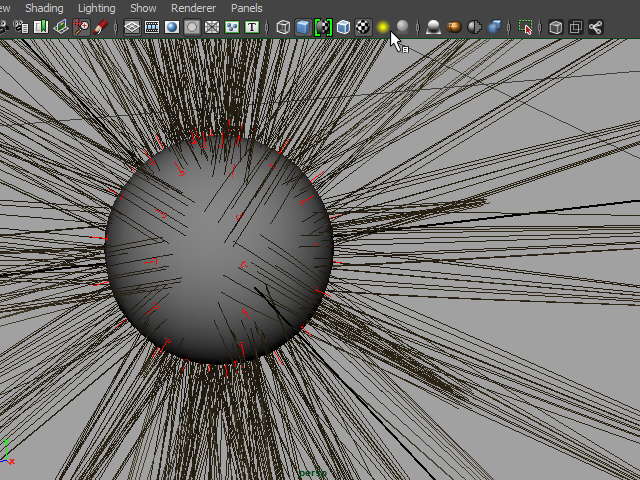Toggle the Safe Action overlay
Viewport: 640px width, 480px height.
(x=232, y=27)
